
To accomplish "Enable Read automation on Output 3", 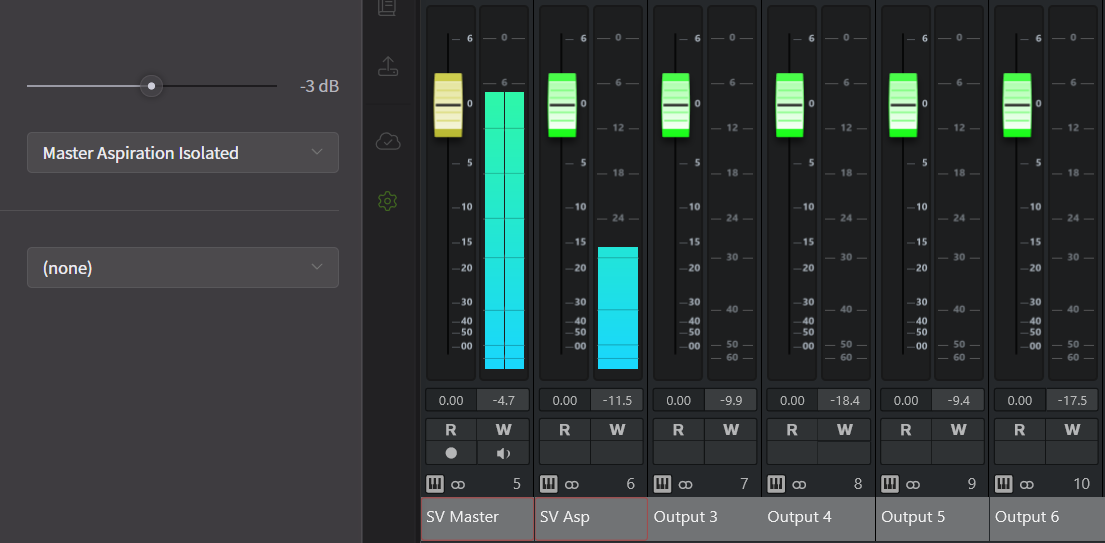I will point(678,430).
